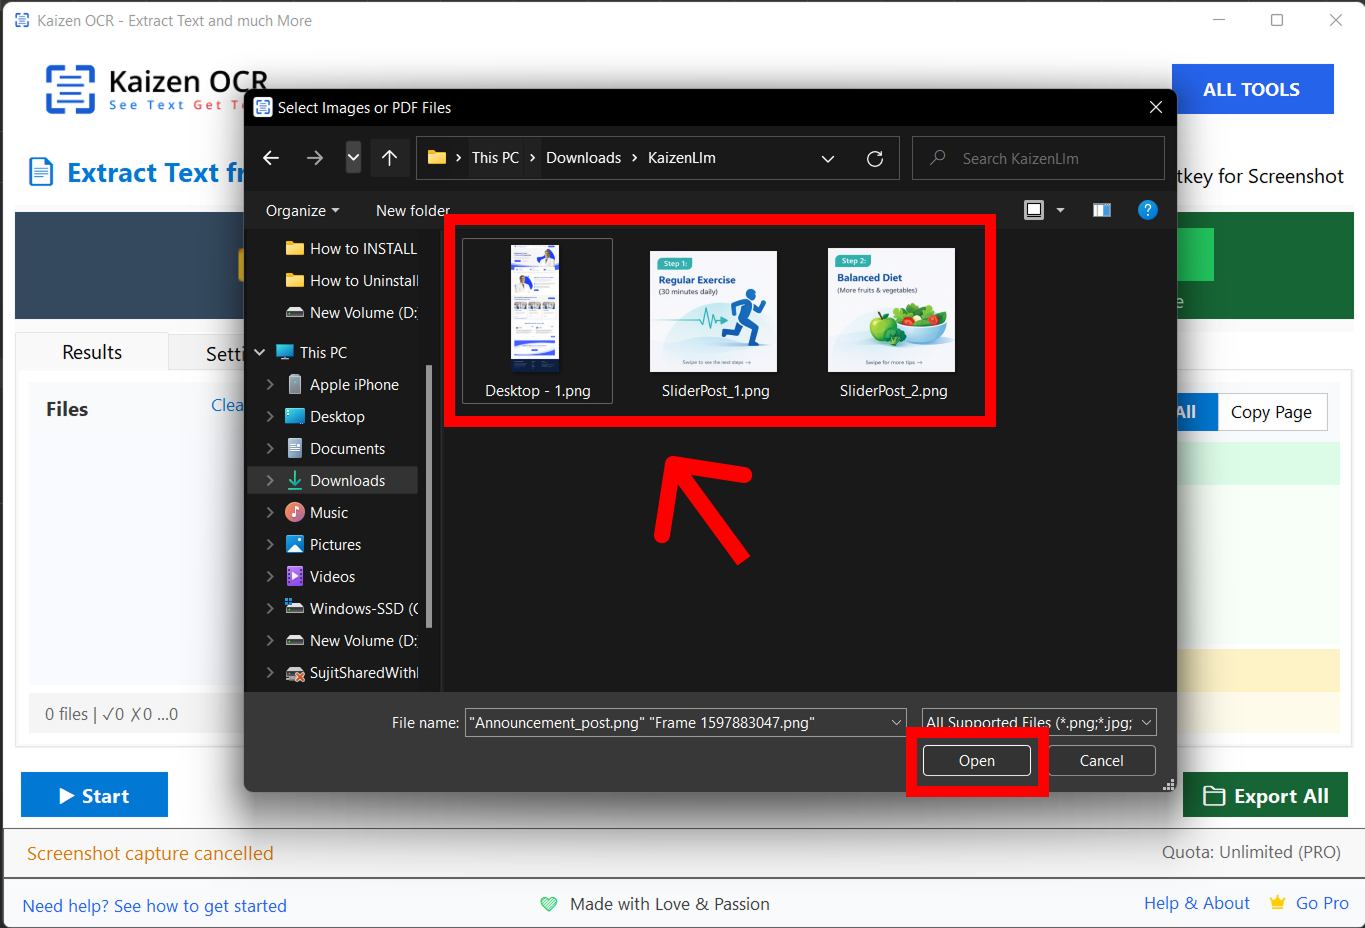Click the change view layout icon
The image size is (1365, 928).
pyautogui.click(x=1034, y=210)
